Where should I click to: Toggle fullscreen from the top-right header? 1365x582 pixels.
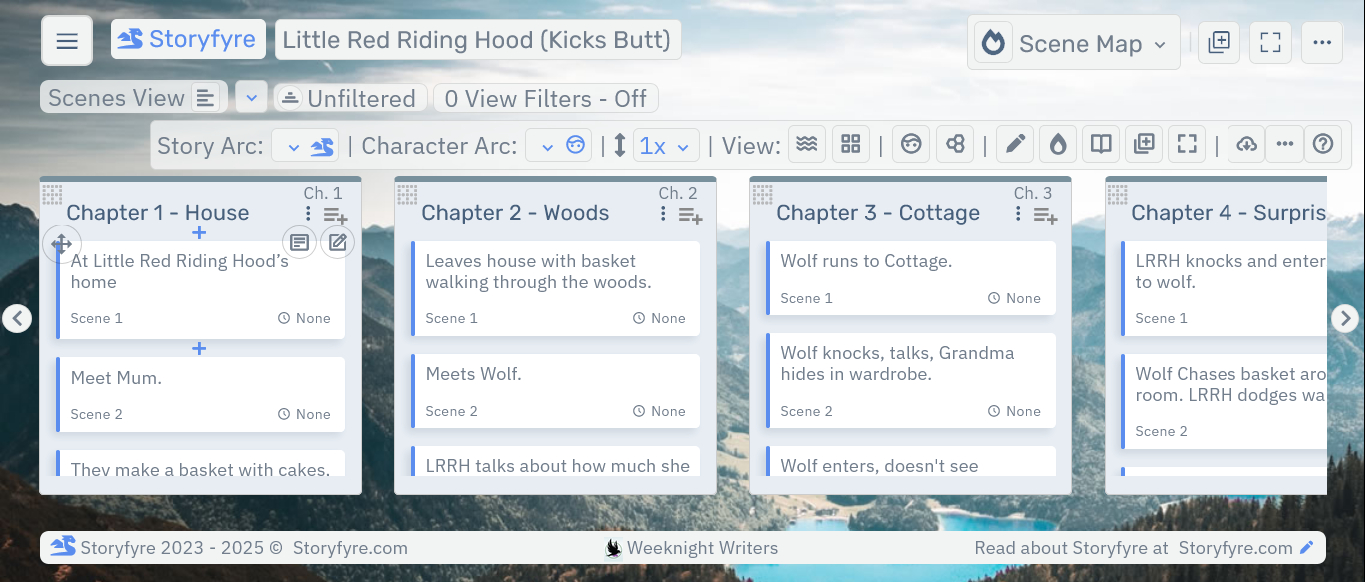[x=1270, y=43]
